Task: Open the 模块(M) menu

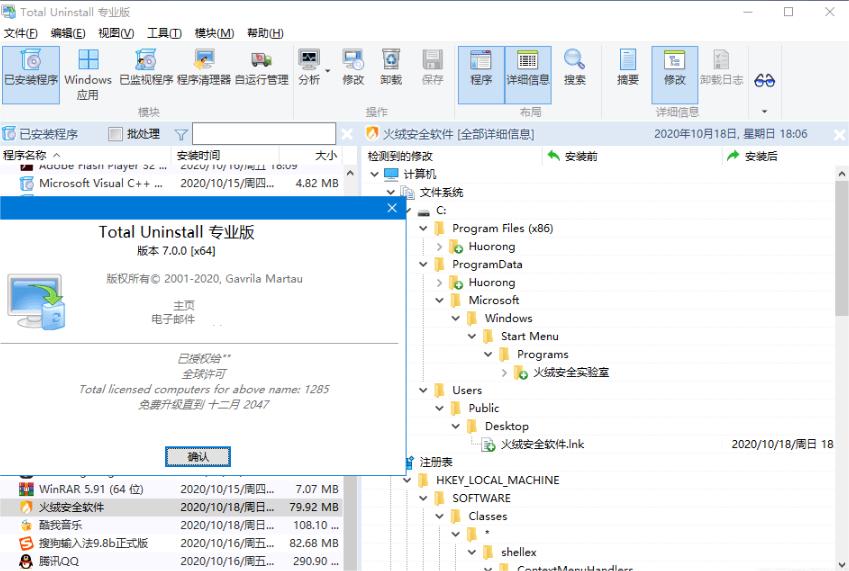Action: coord(214,34)
